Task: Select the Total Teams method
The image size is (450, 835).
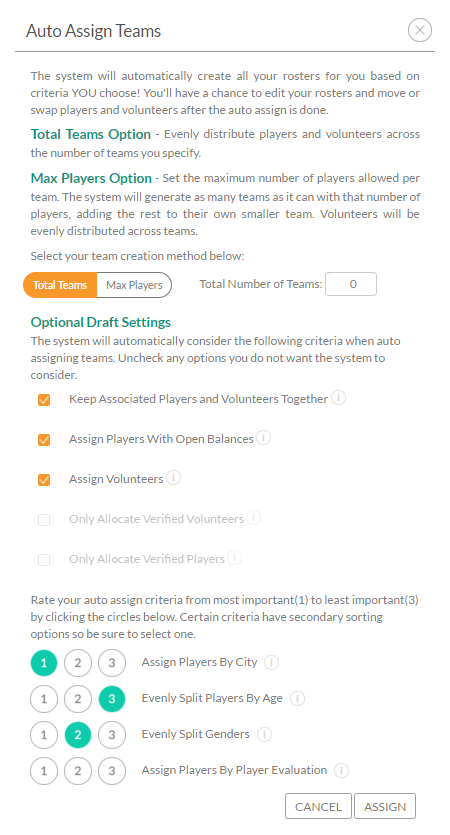Action: pos(60,285)
